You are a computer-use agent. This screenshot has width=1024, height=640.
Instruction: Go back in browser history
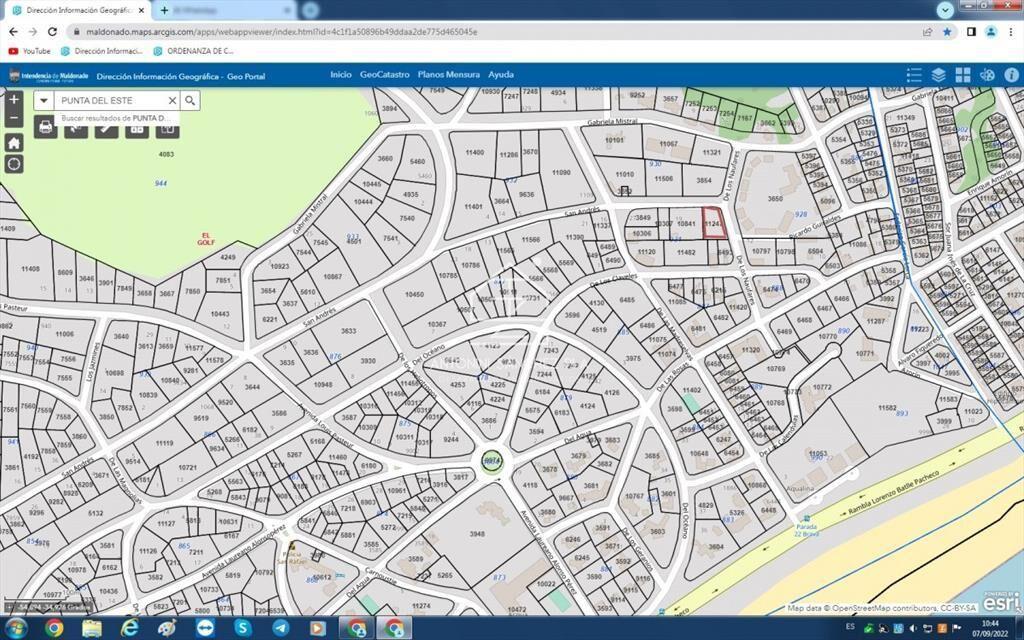[x=13, y=31]
